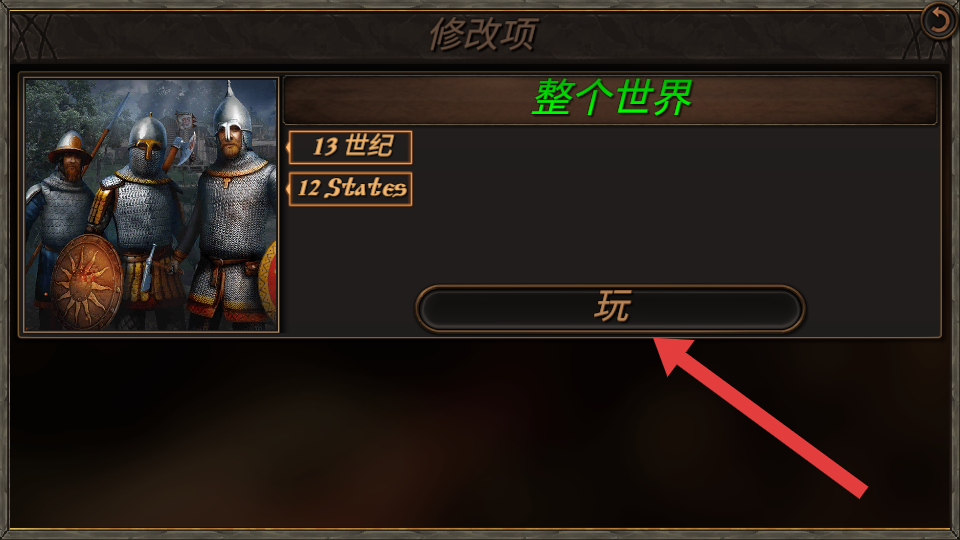The image size is (960, 540).
Task: Click the 修改项 header title
Action: [x=484, y=34]
